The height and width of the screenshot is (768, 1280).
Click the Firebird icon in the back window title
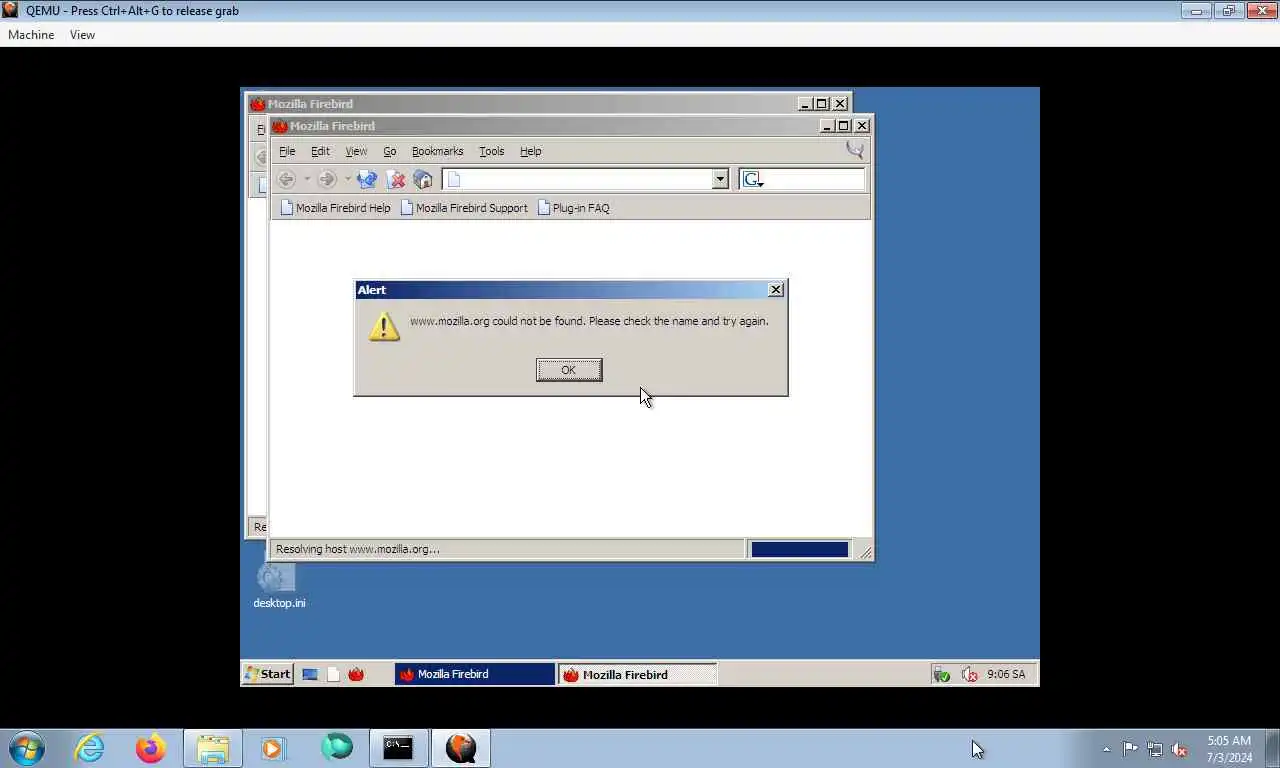[x=257, y=104]
